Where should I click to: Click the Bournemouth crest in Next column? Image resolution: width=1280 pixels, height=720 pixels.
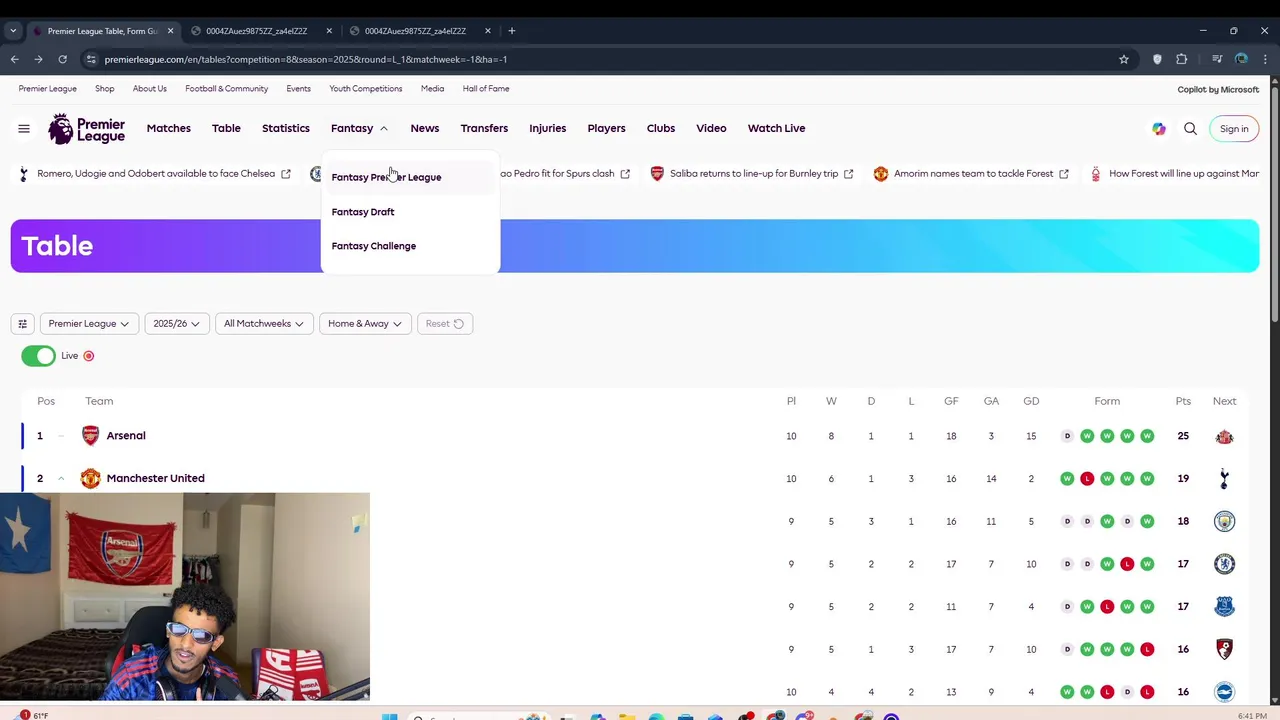pyautogui.click(x=1224, y=649)
